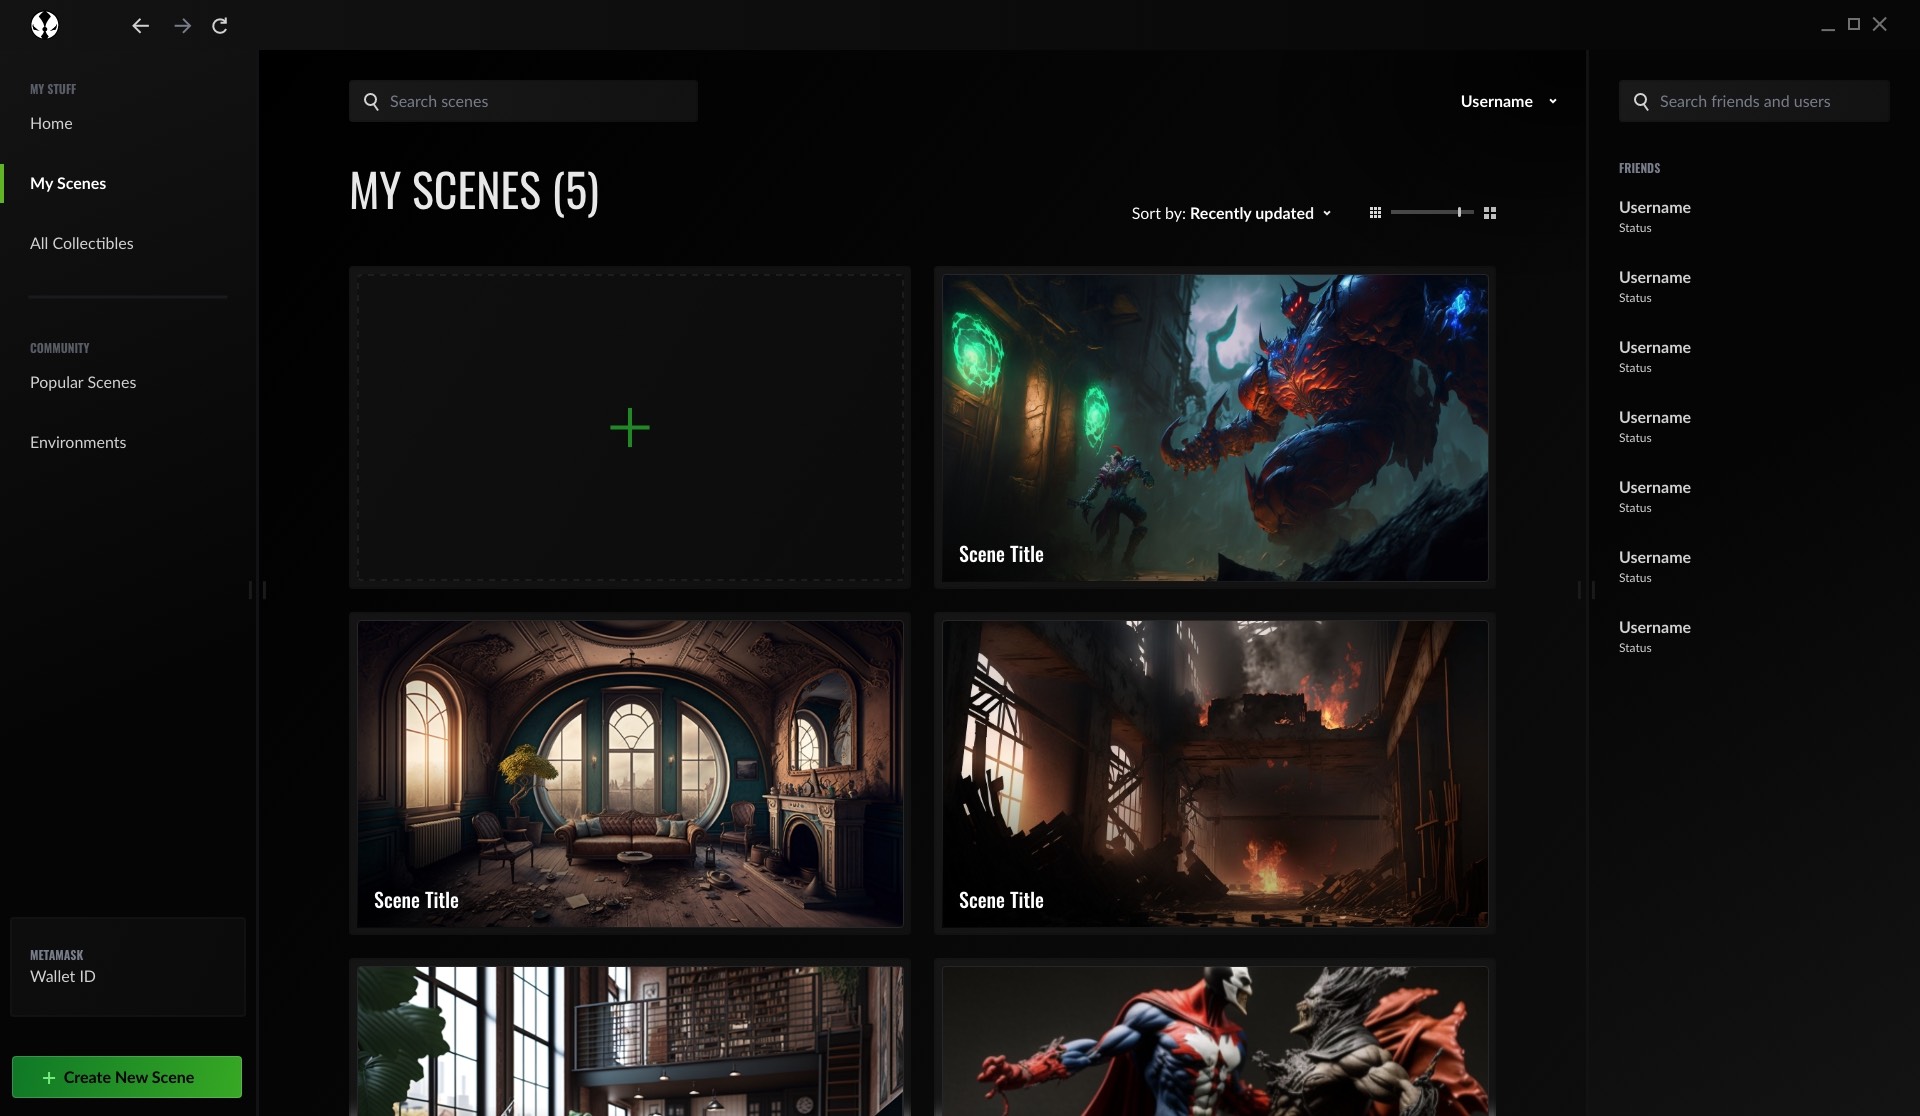Adjust the thumbnail size slider

click(x=1432, y=212)
